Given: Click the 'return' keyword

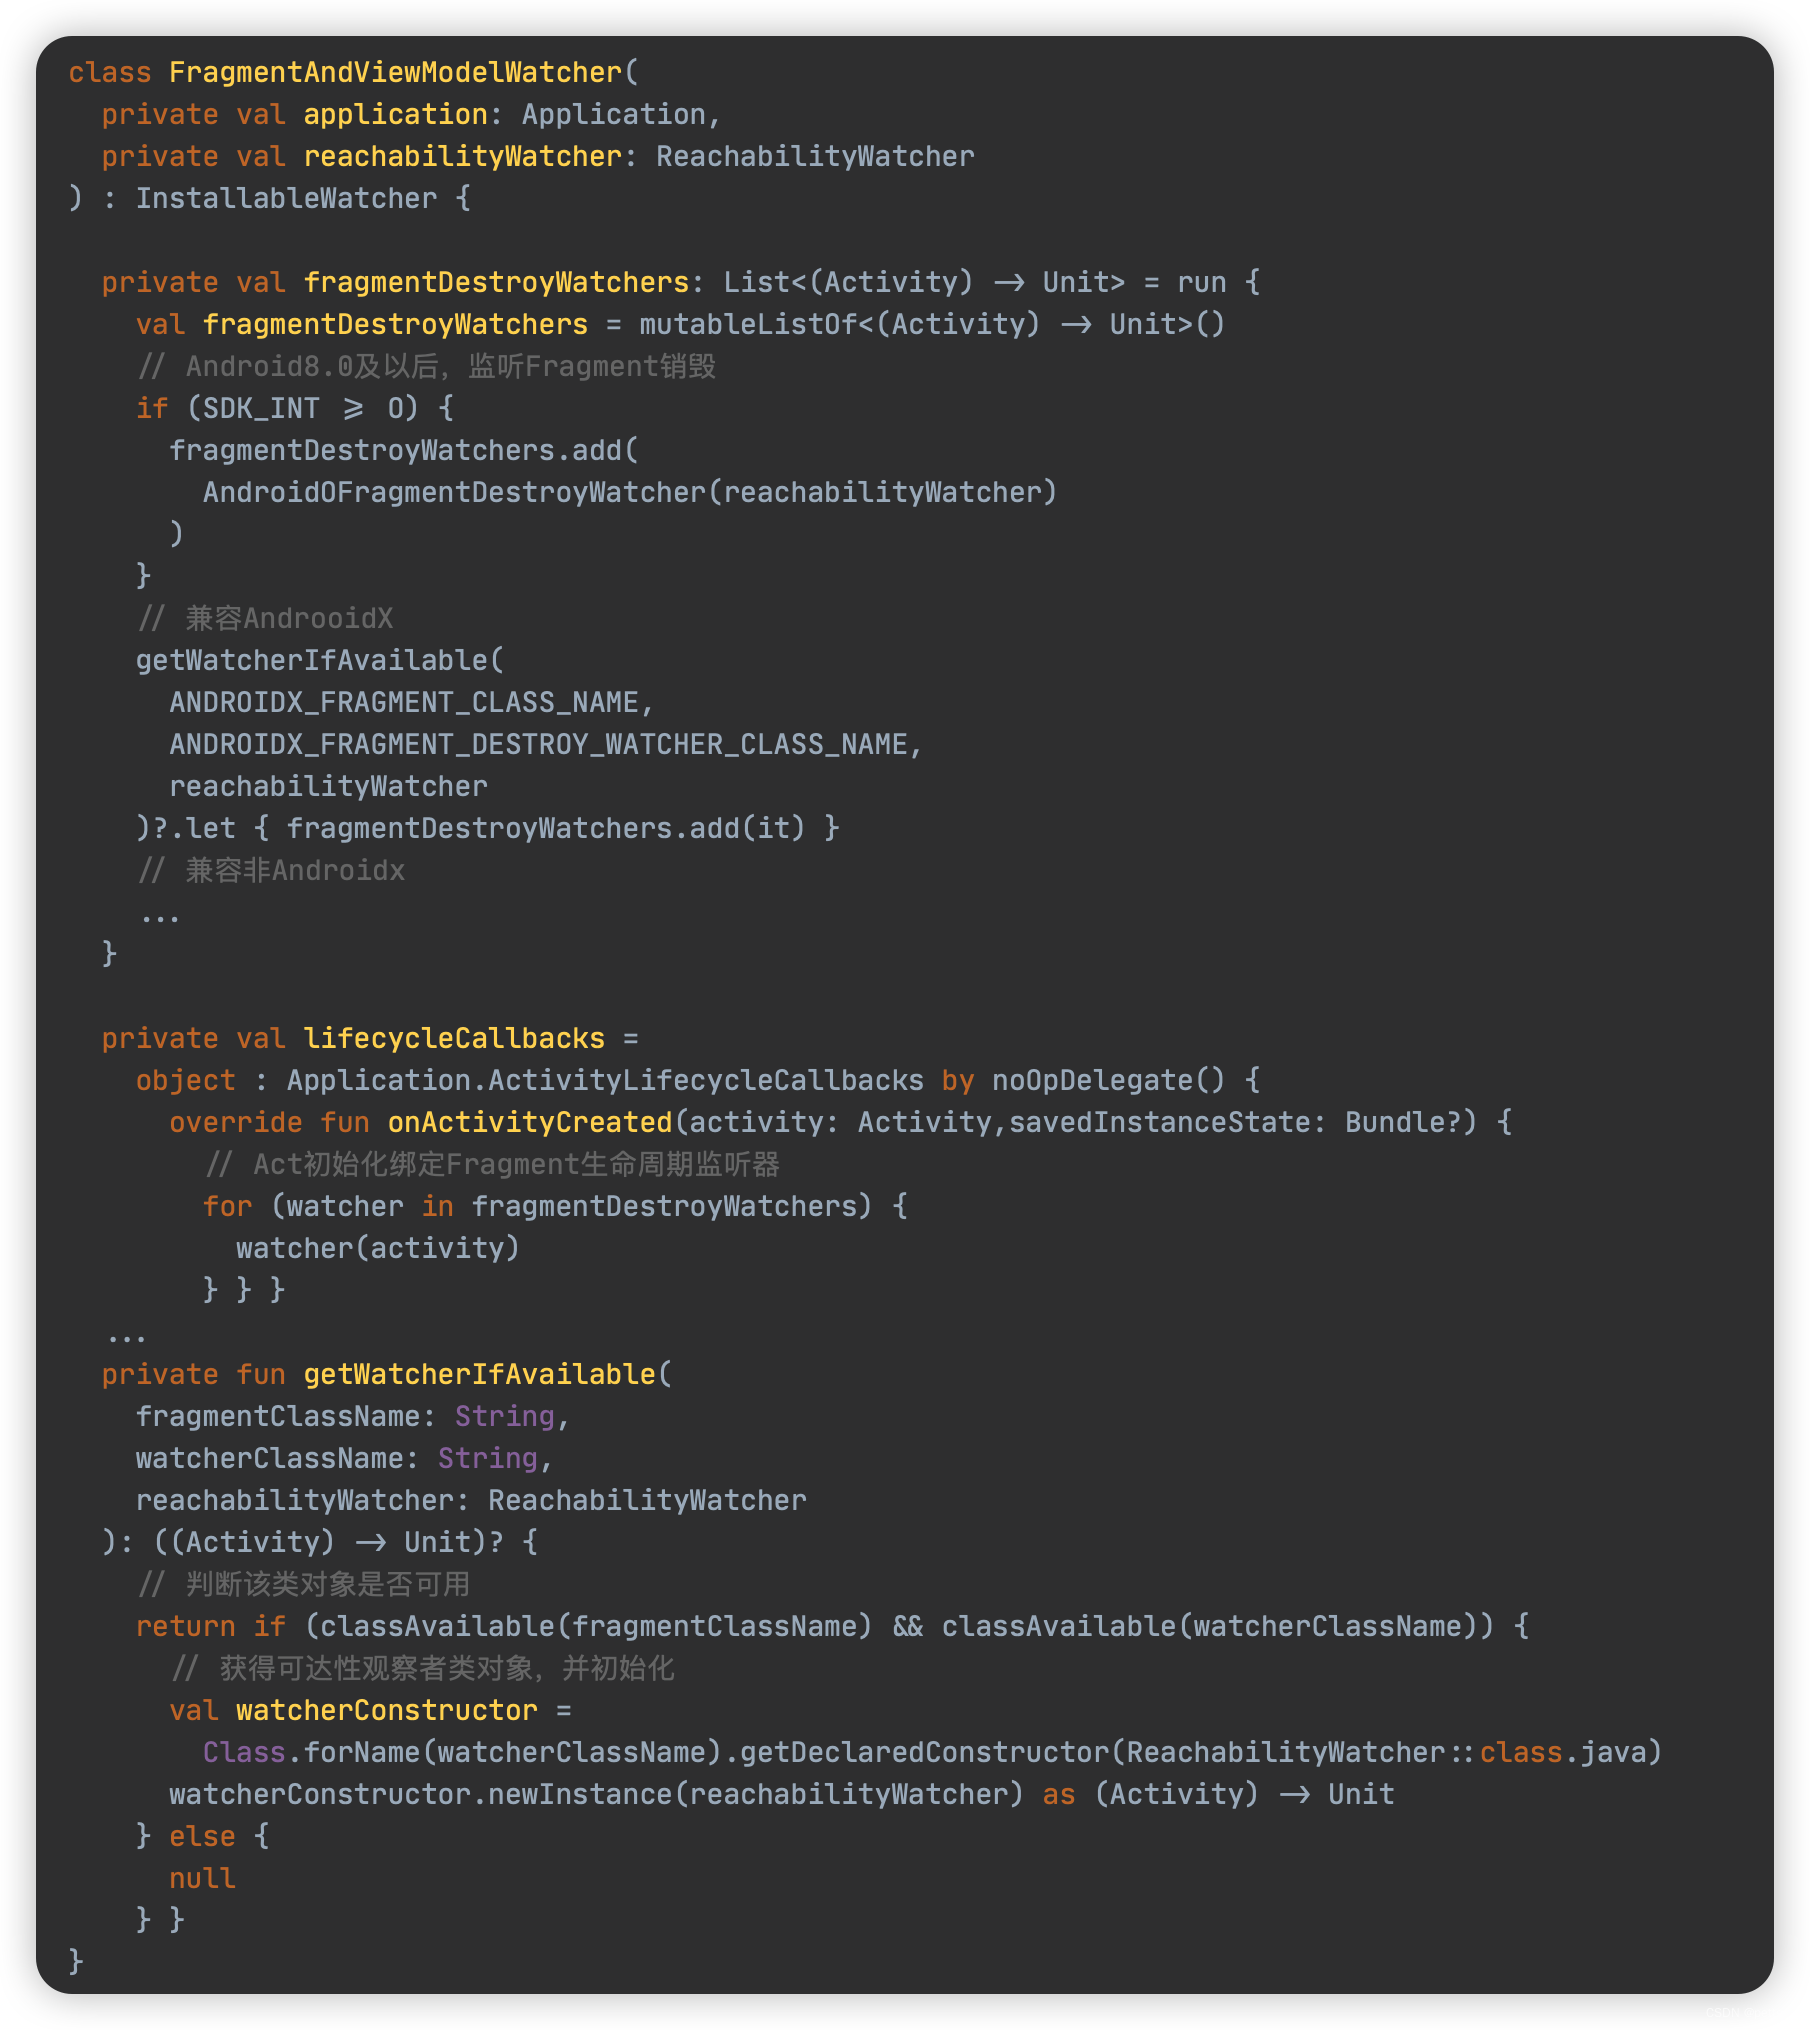Looking at the screenshot, I should 186,1627.
